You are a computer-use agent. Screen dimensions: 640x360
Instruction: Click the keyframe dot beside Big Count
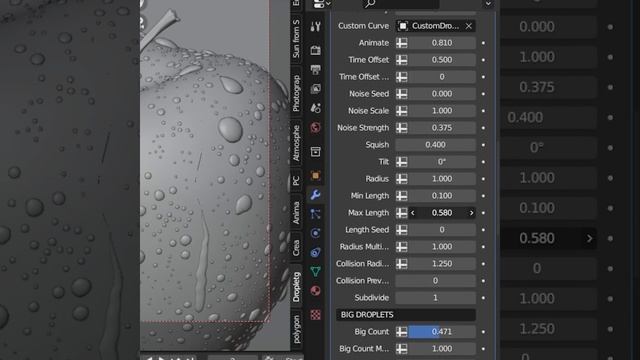pyautogui.click(x=483, y=332)
